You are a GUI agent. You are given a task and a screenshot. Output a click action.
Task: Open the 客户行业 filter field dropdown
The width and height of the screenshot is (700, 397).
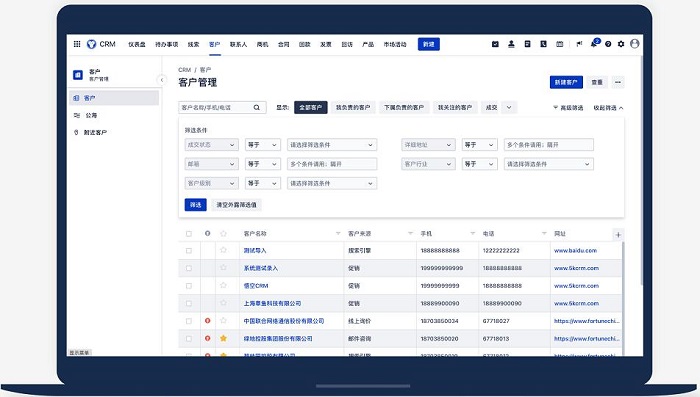coord(428,164)
